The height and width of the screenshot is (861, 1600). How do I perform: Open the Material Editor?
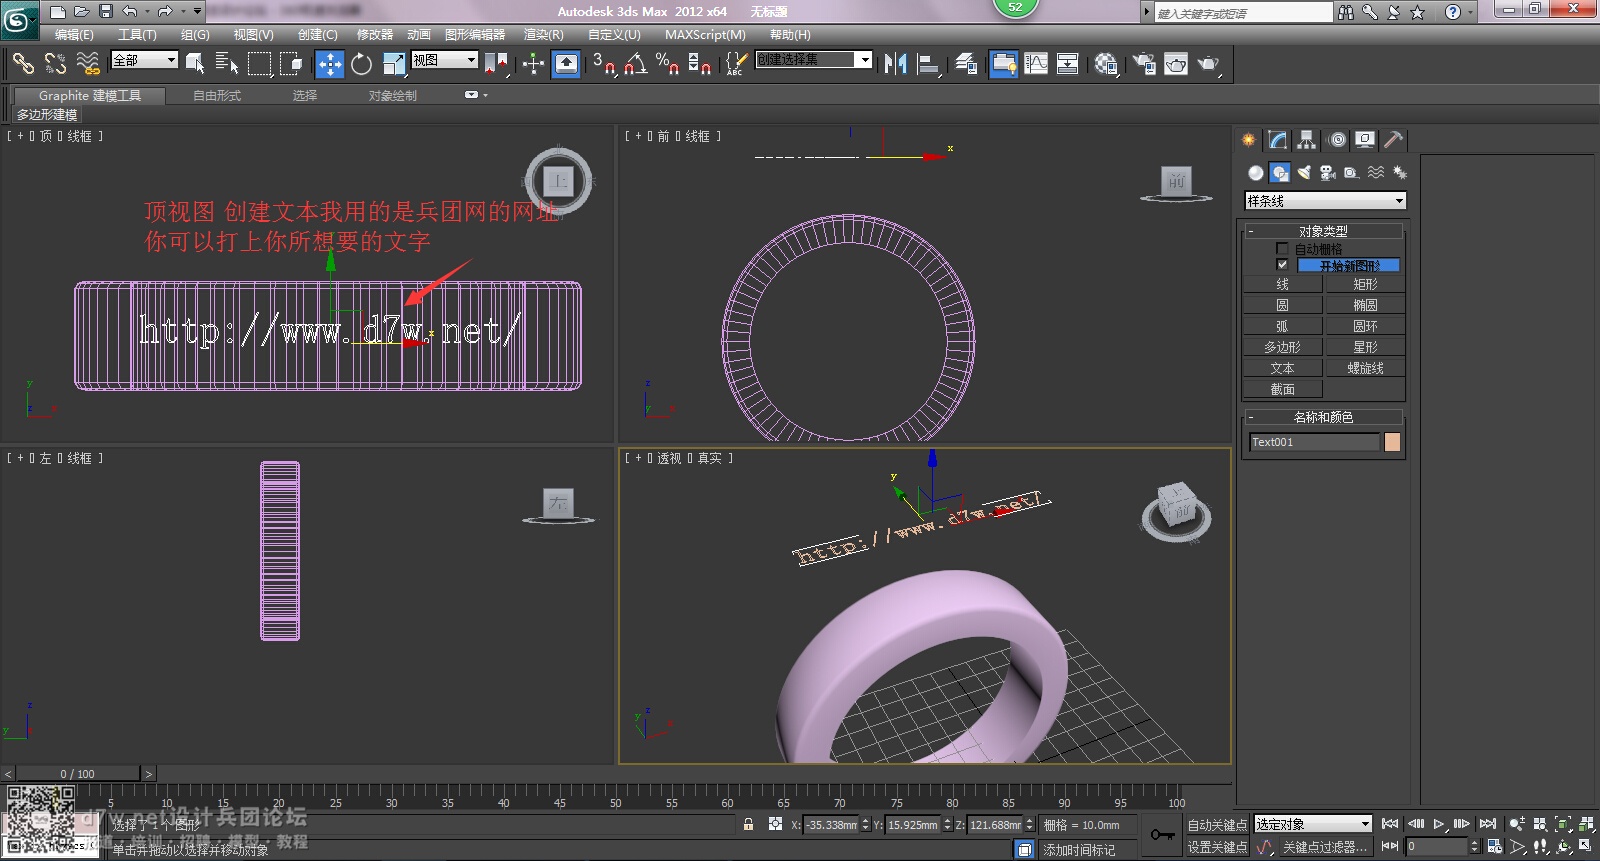(1105, 64)
